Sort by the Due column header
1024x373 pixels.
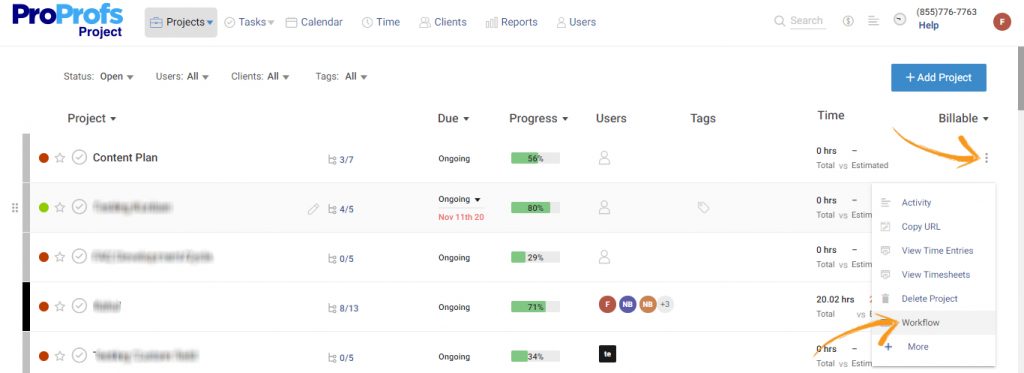click(453, 118)
